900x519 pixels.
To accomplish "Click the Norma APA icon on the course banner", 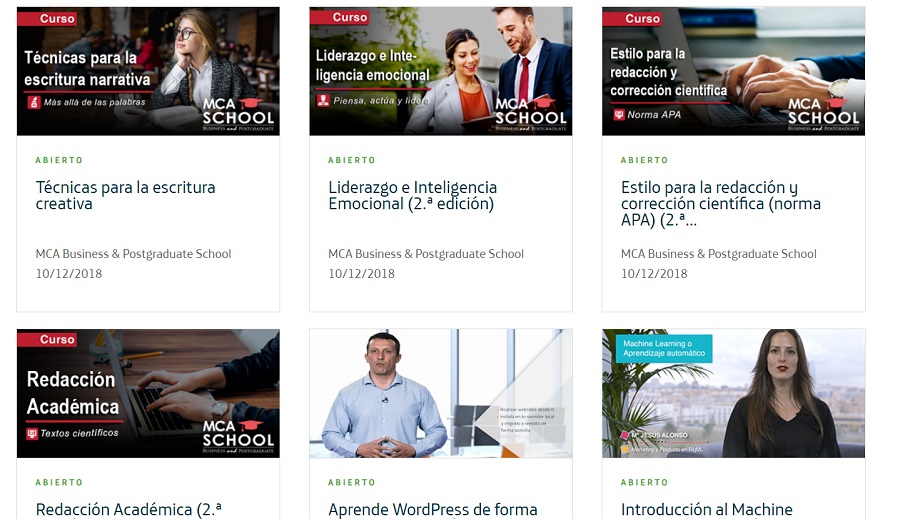I will (619, 115).
